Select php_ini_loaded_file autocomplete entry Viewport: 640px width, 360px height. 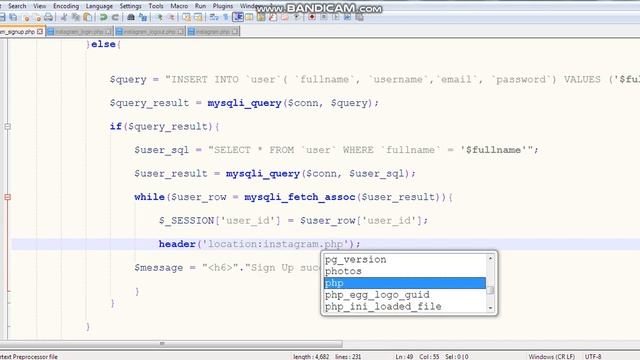point(405,307)
